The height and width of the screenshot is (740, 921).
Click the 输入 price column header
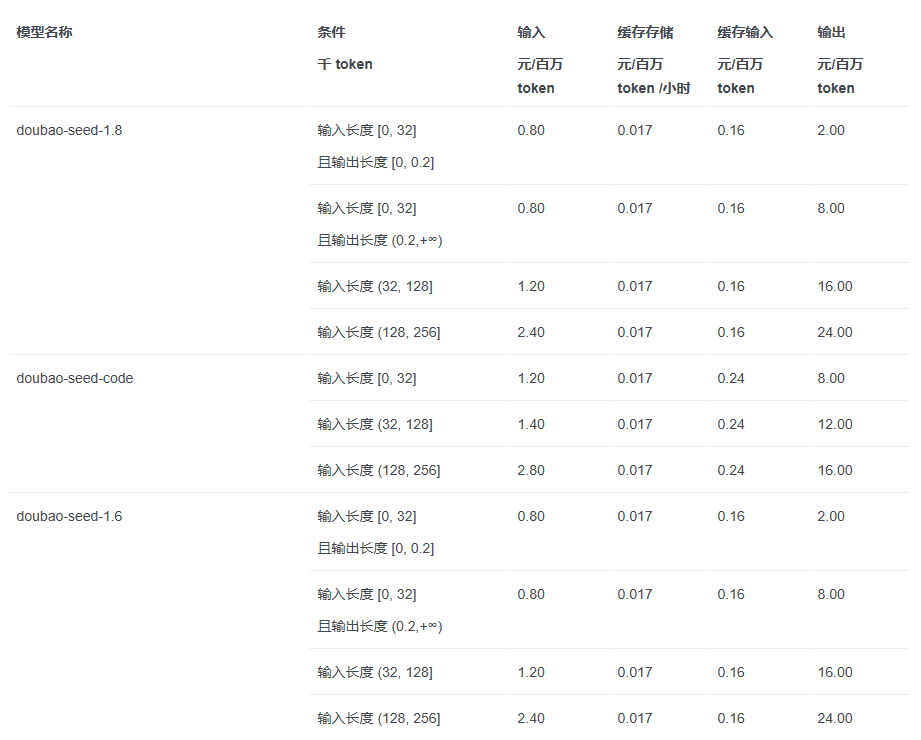pos(531,32)
